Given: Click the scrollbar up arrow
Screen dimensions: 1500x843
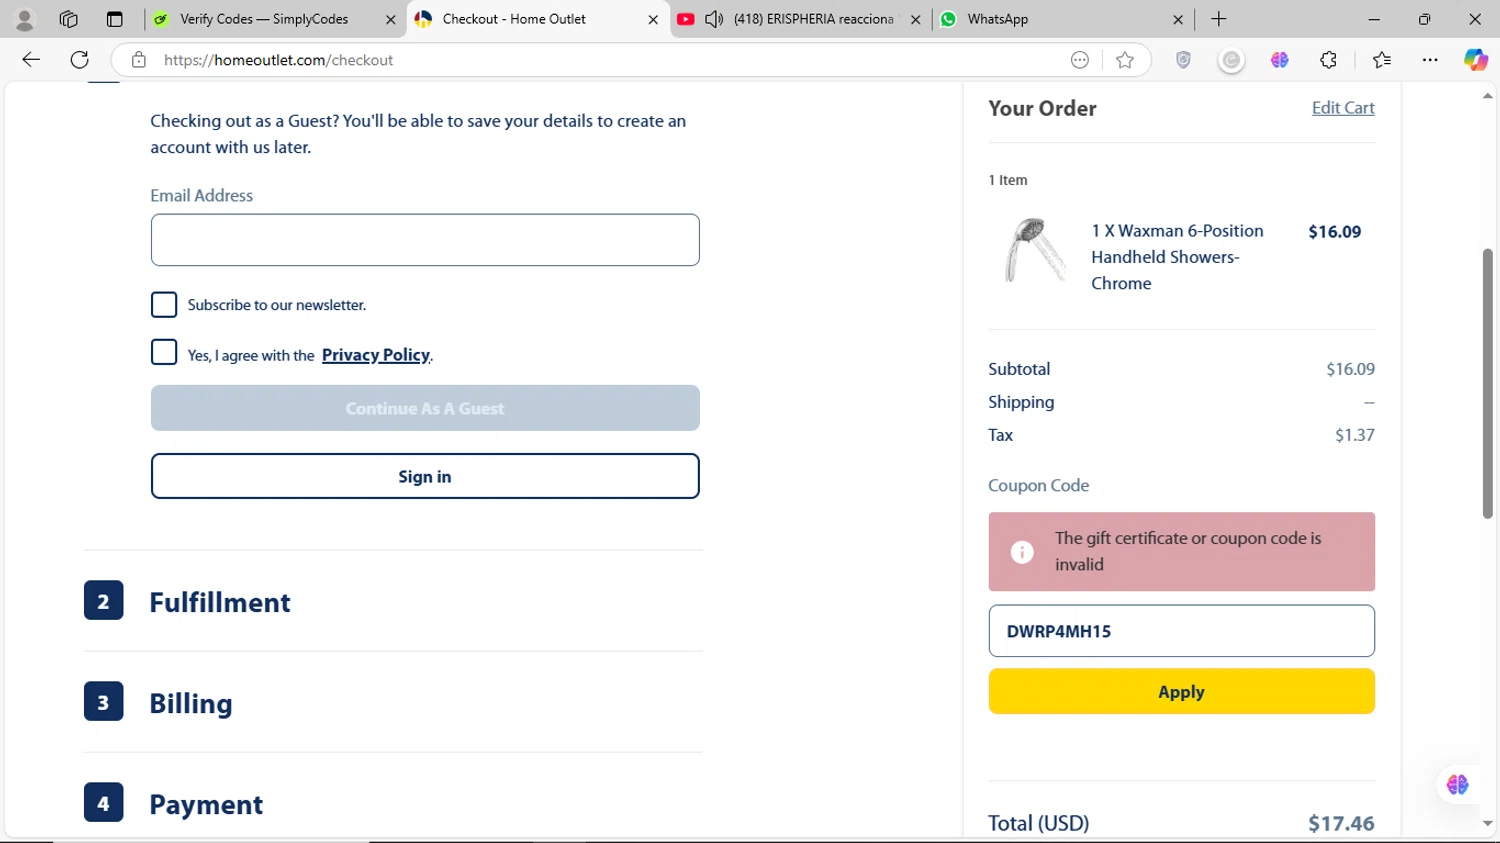Looking at the screenshot, I should [x=1488, y=96].
